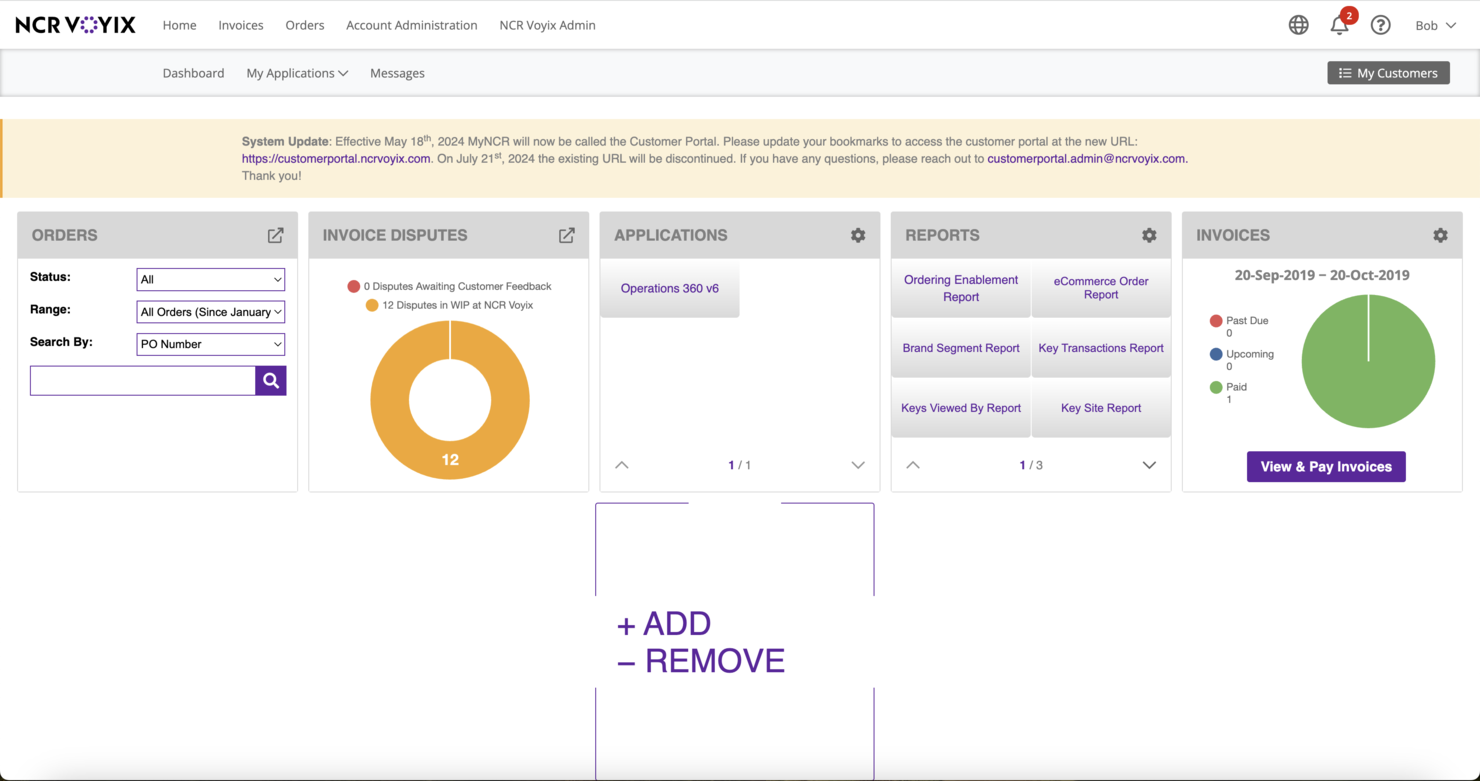Open the Orders menu
Viewport: 1480px width, 781px height.
[305, 25]
